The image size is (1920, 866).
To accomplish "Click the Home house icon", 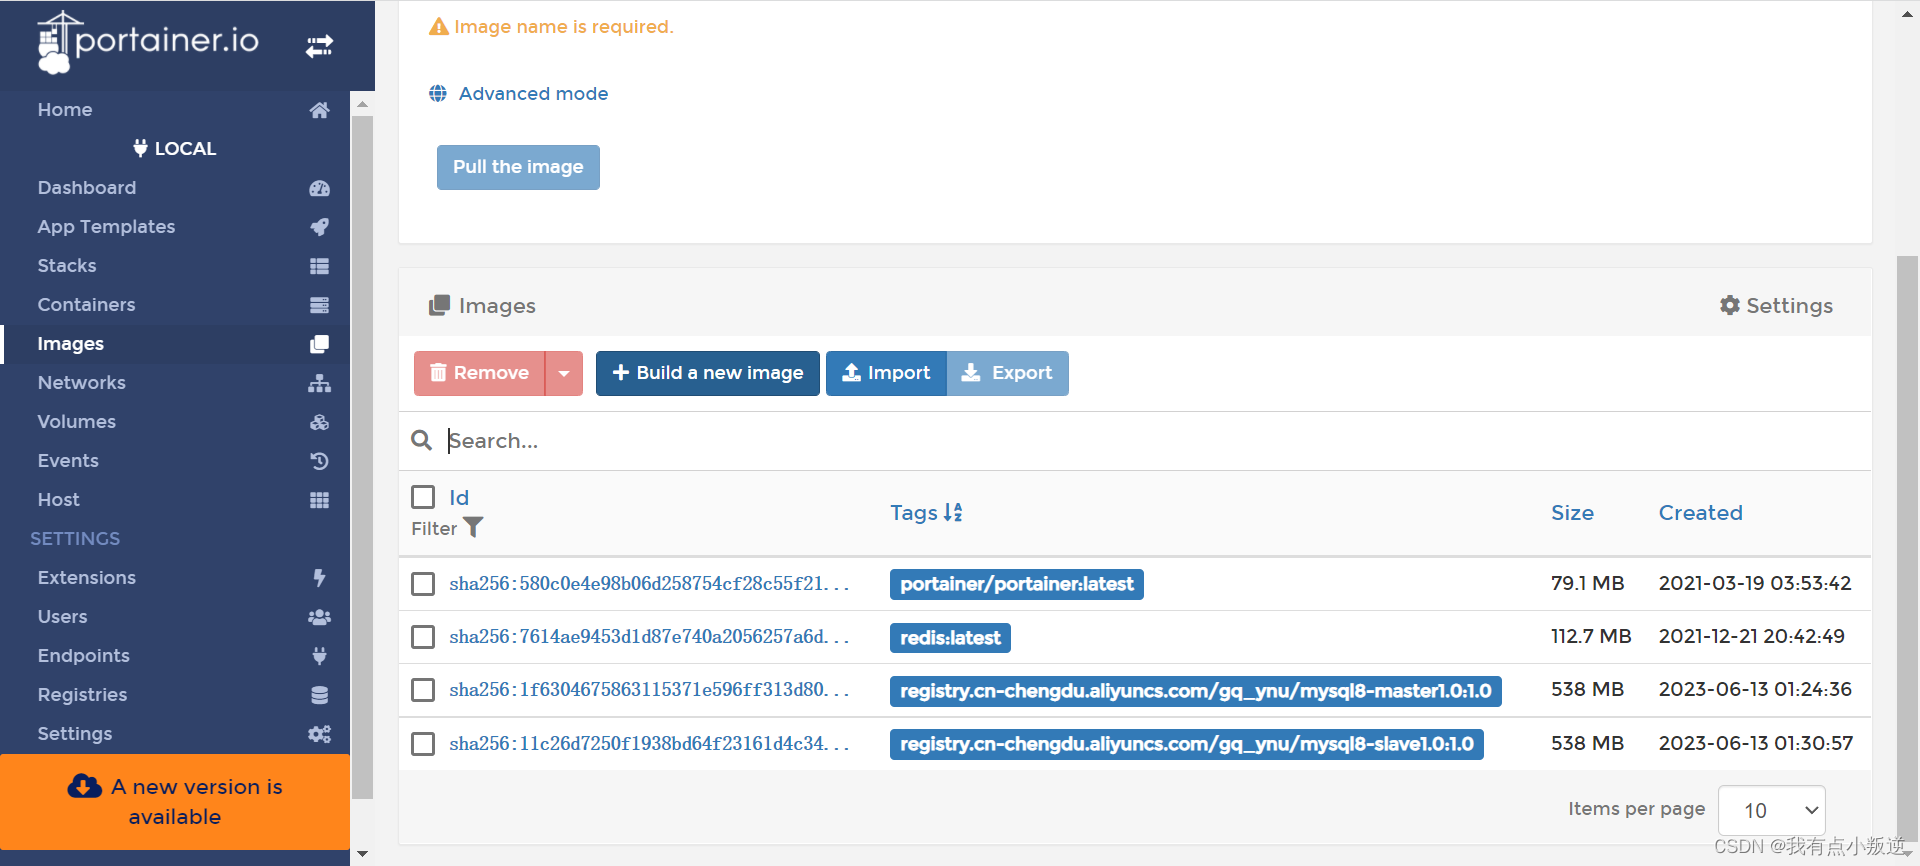I will pyautogui.click(x=319, y=110).
